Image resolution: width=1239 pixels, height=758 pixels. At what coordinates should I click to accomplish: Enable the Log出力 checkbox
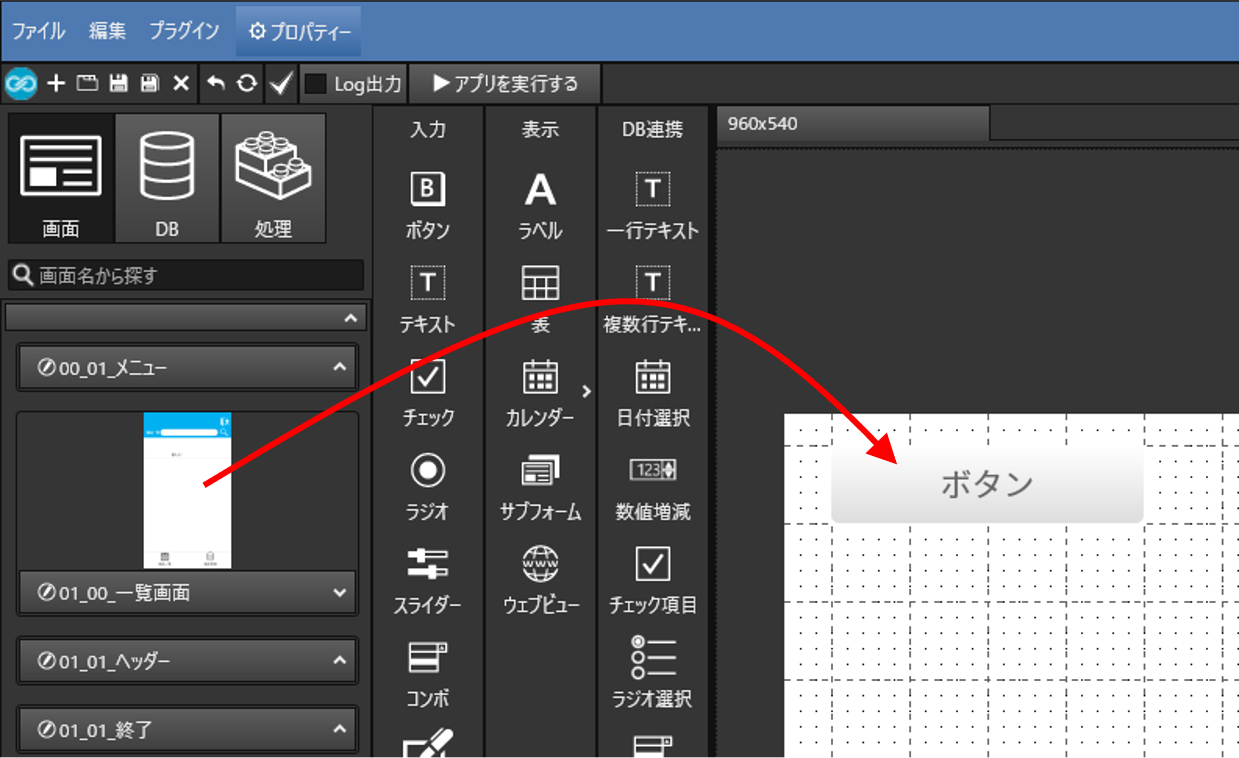pos(316,84)
